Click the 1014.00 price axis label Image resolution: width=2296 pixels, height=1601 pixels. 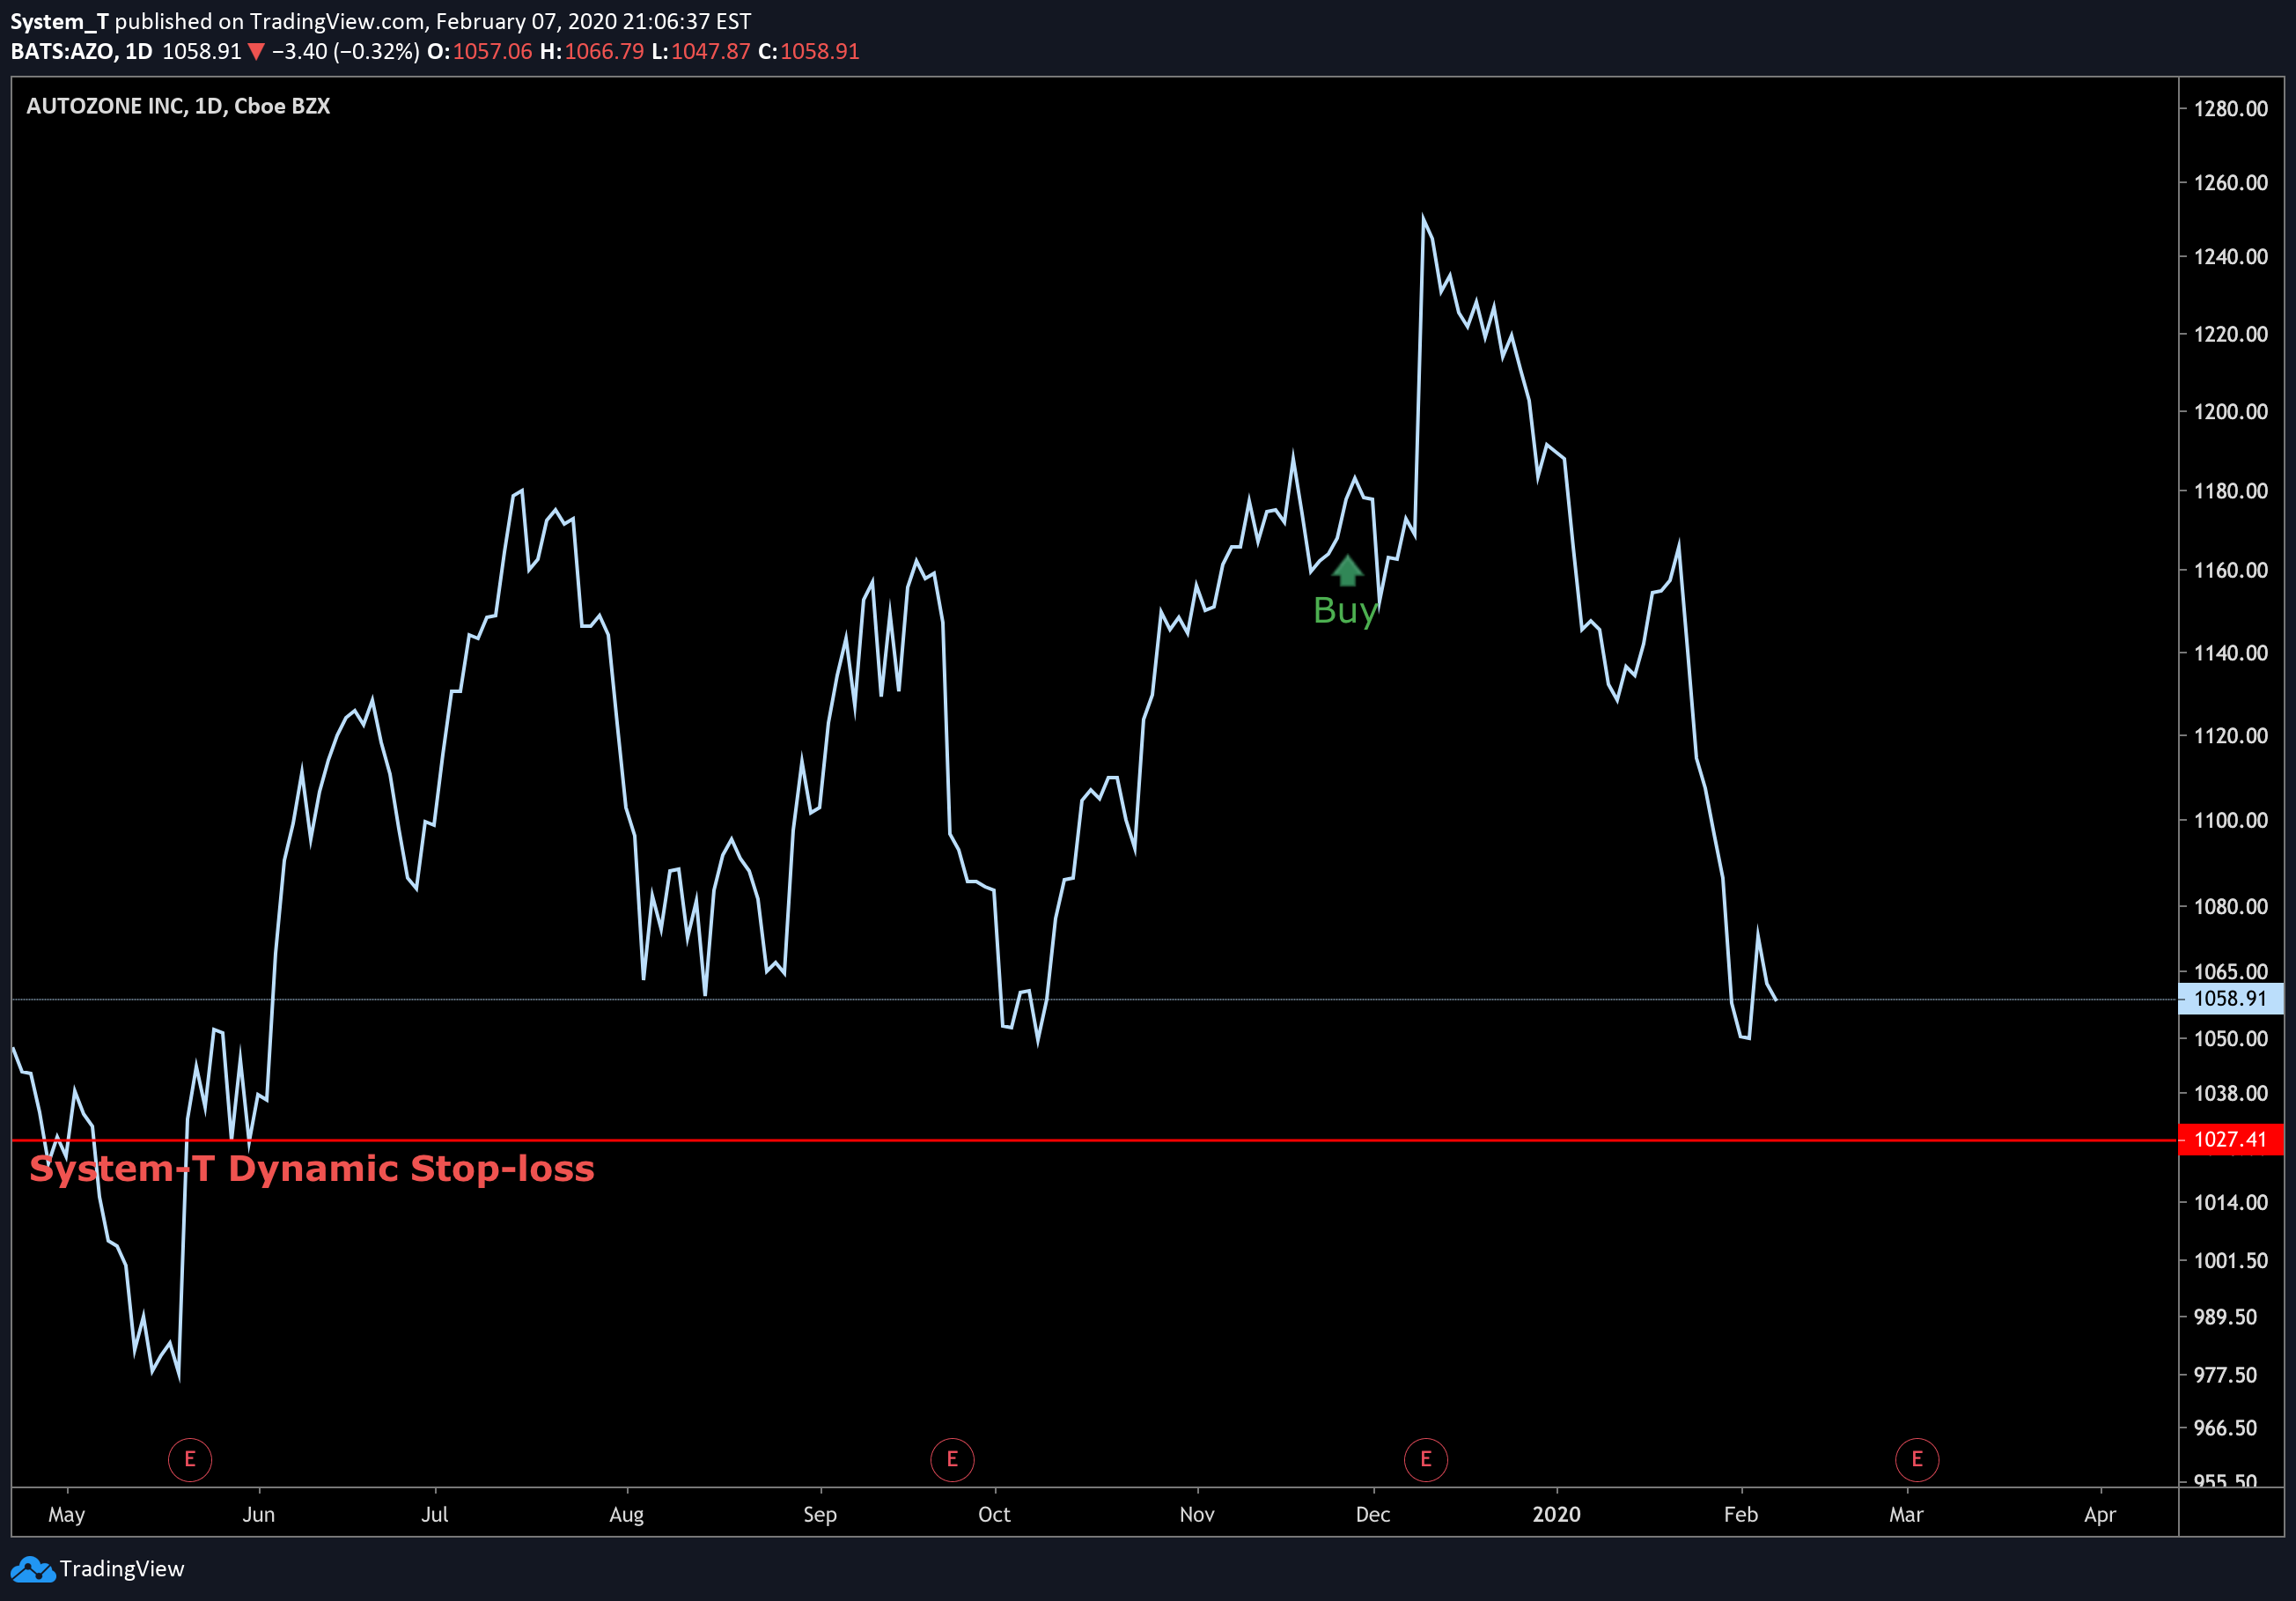pos(2231,1203)
